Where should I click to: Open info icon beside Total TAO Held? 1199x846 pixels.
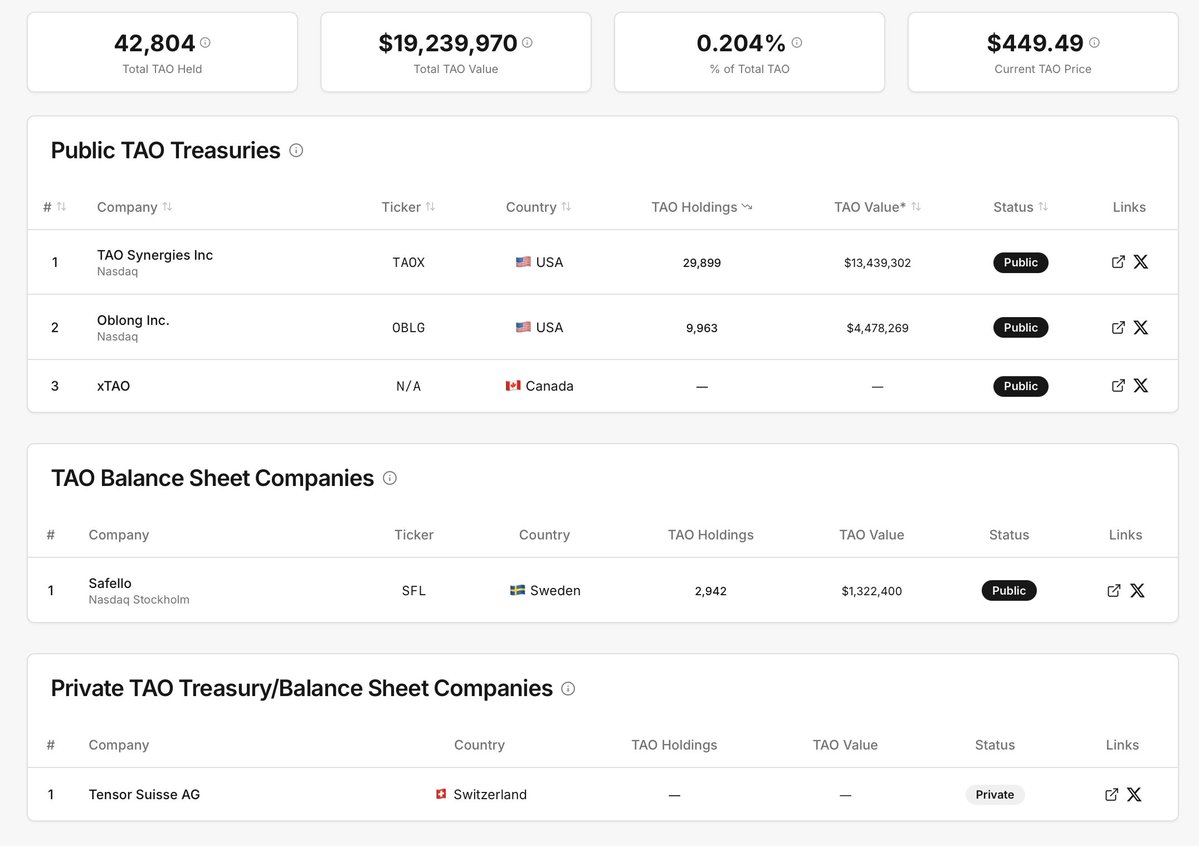(x=205, y=43)
